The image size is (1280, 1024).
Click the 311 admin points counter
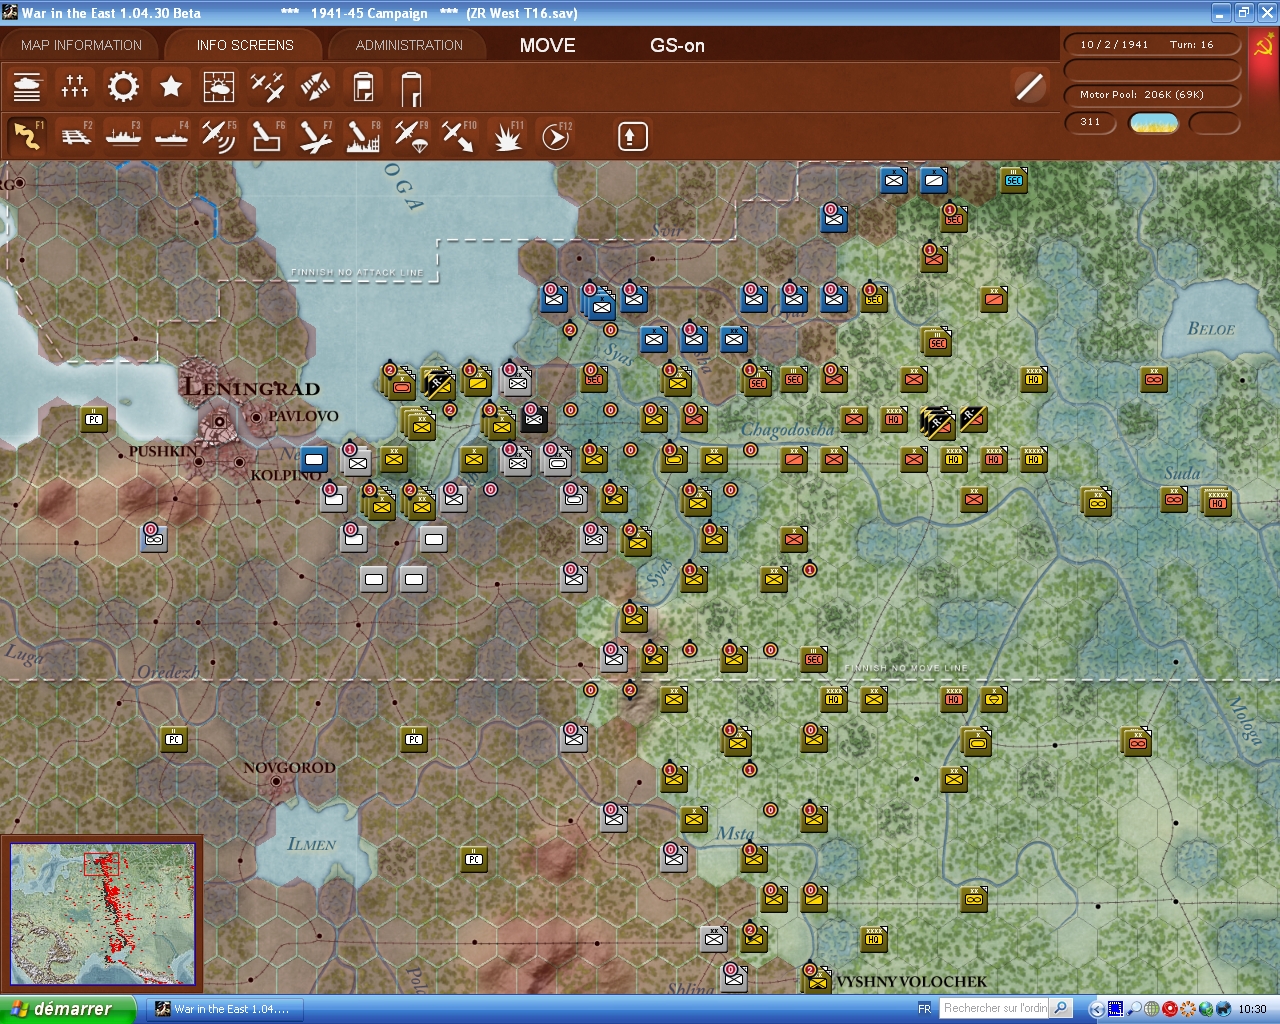point(1091,122)
